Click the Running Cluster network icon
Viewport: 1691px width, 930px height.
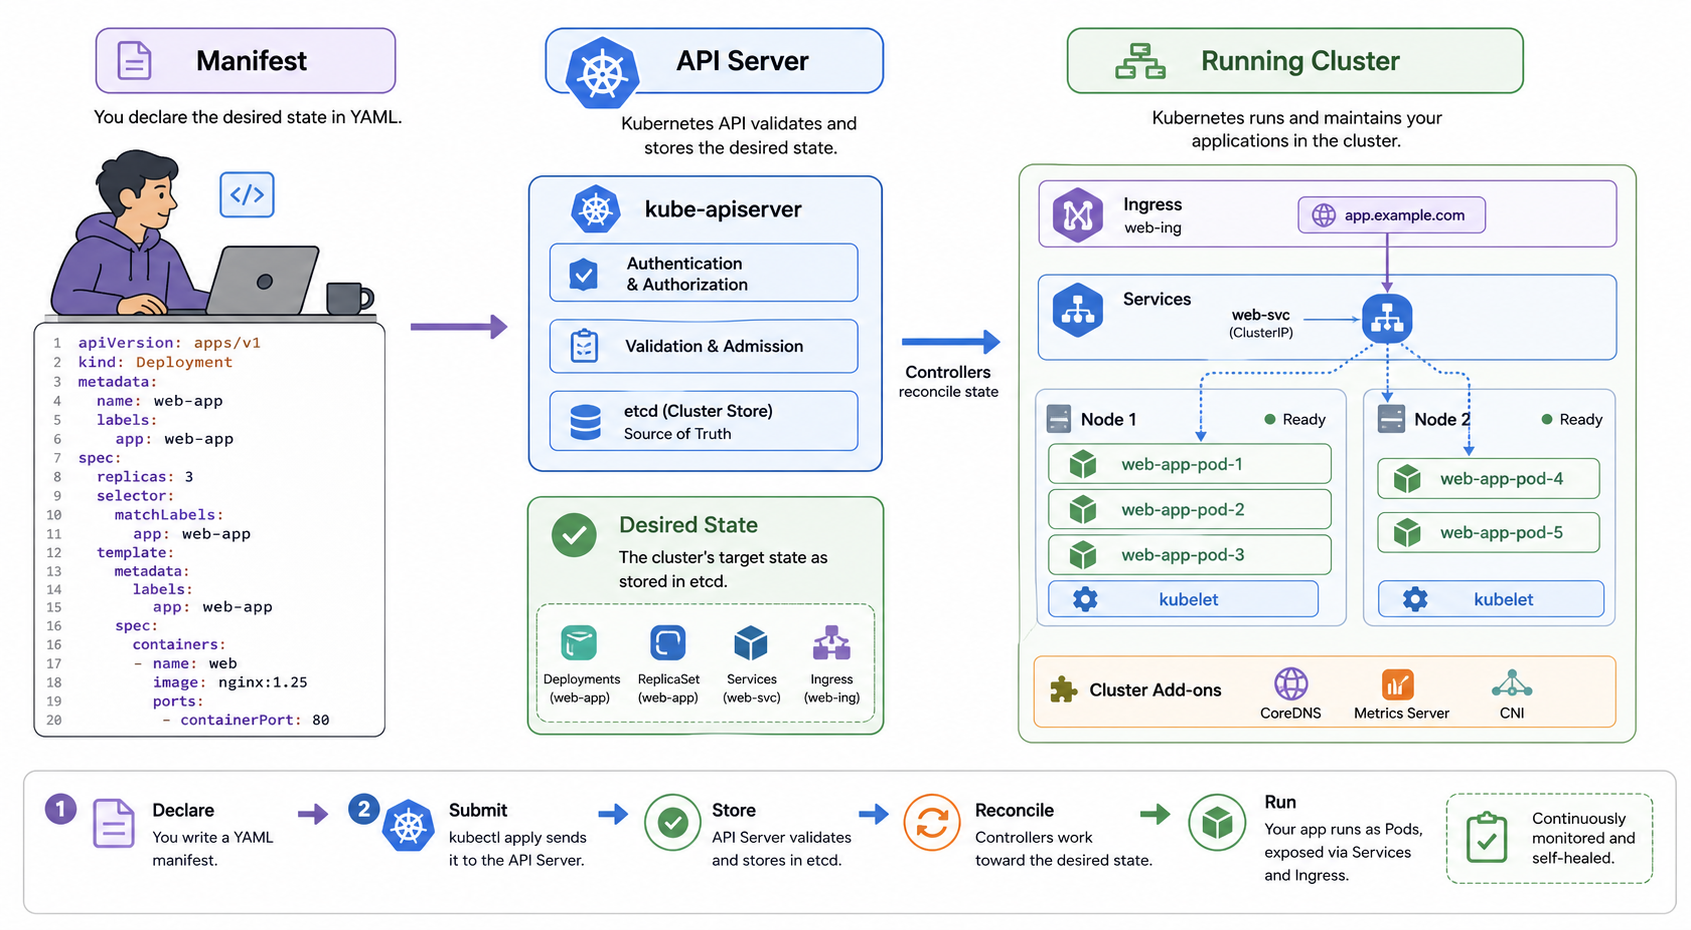click(x=1140, y=61)
